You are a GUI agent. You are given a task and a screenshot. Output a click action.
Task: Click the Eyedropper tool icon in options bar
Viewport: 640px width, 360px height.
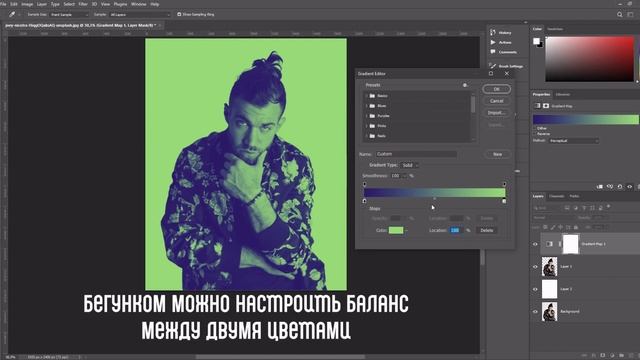pos(12,14)
